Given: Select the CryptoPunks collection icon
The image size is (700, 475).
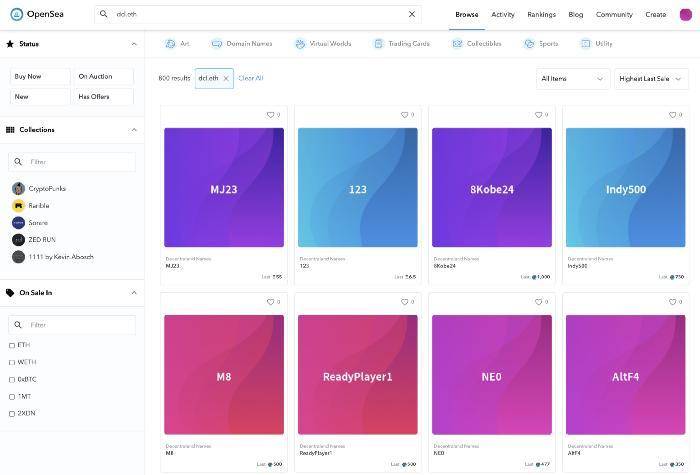Looking at the screenshot, I should point(18,188).
